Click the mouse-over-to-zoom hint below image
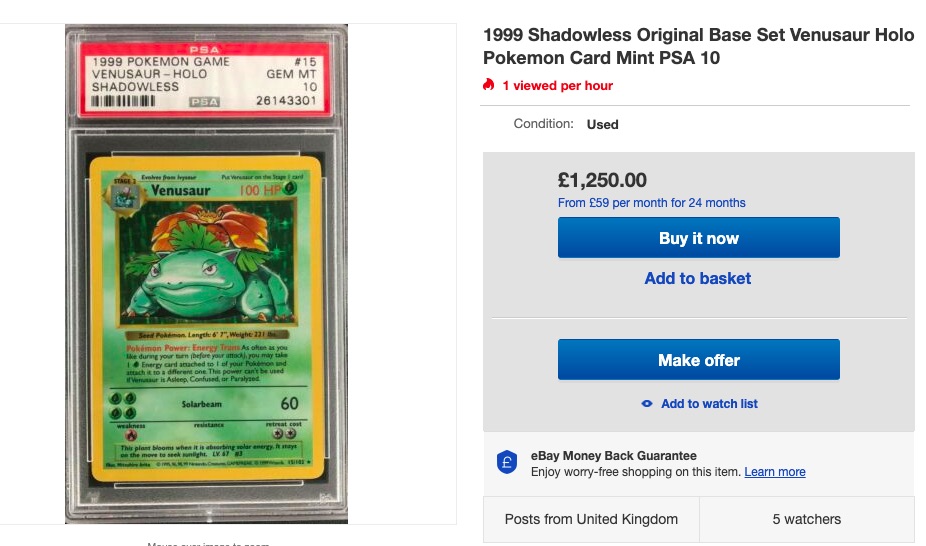Screen dimensions: 926x546 click(x=206, y=543)
